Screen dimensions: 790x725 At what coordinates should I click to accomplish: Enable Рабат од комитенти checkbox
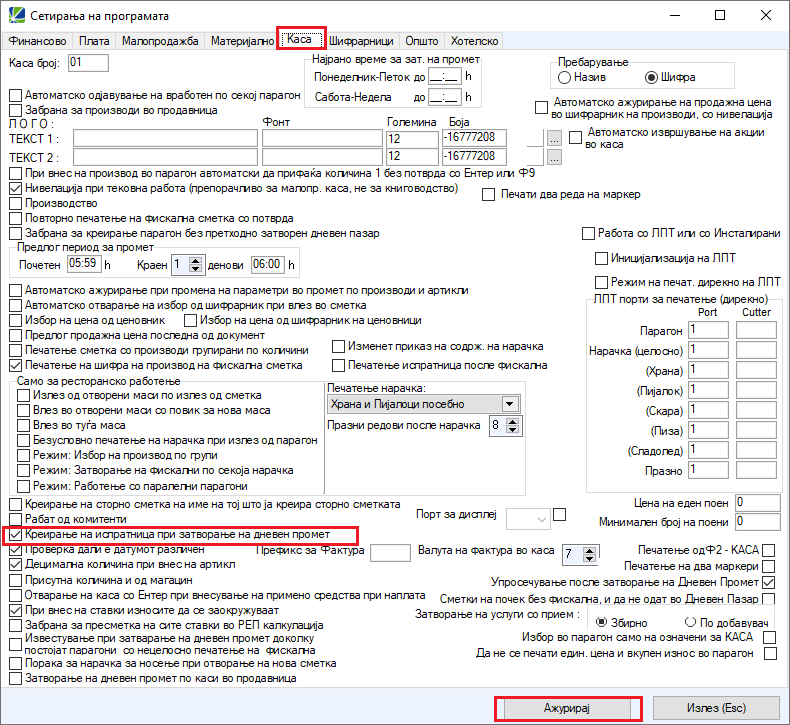(16, 519)
